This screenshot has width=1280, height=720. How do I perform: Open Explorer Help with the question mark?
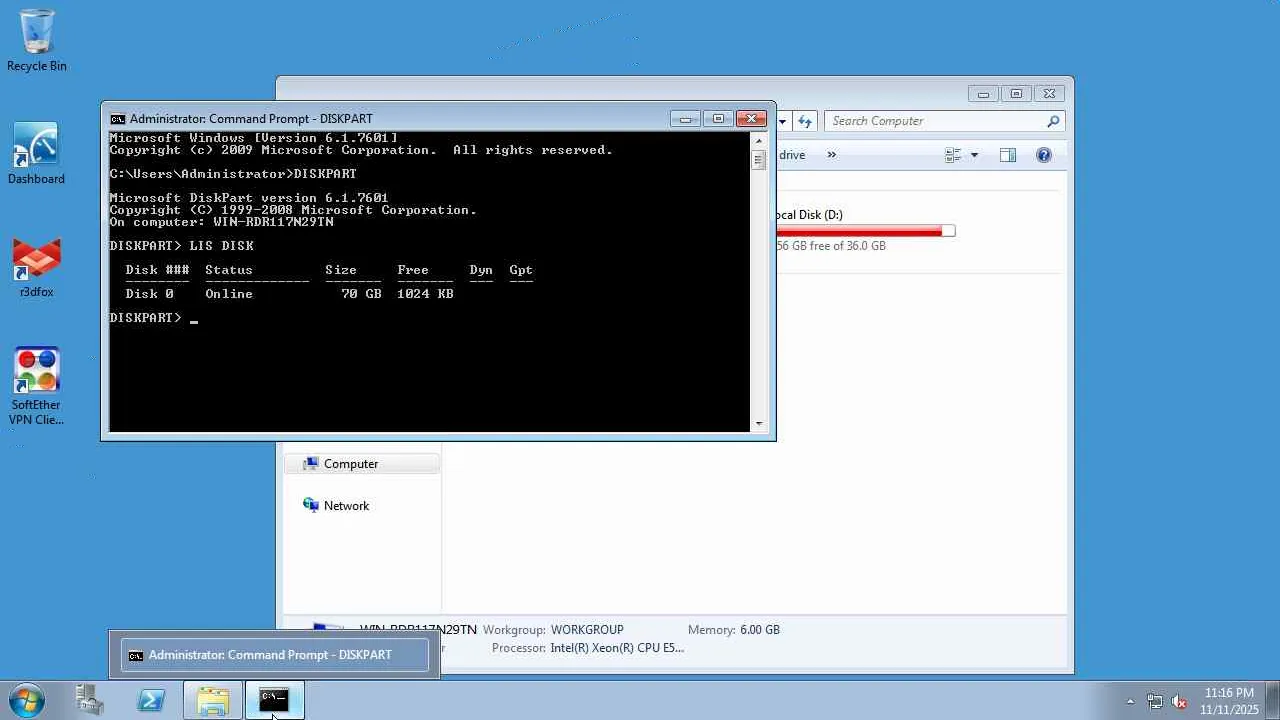pos(1044,155)
